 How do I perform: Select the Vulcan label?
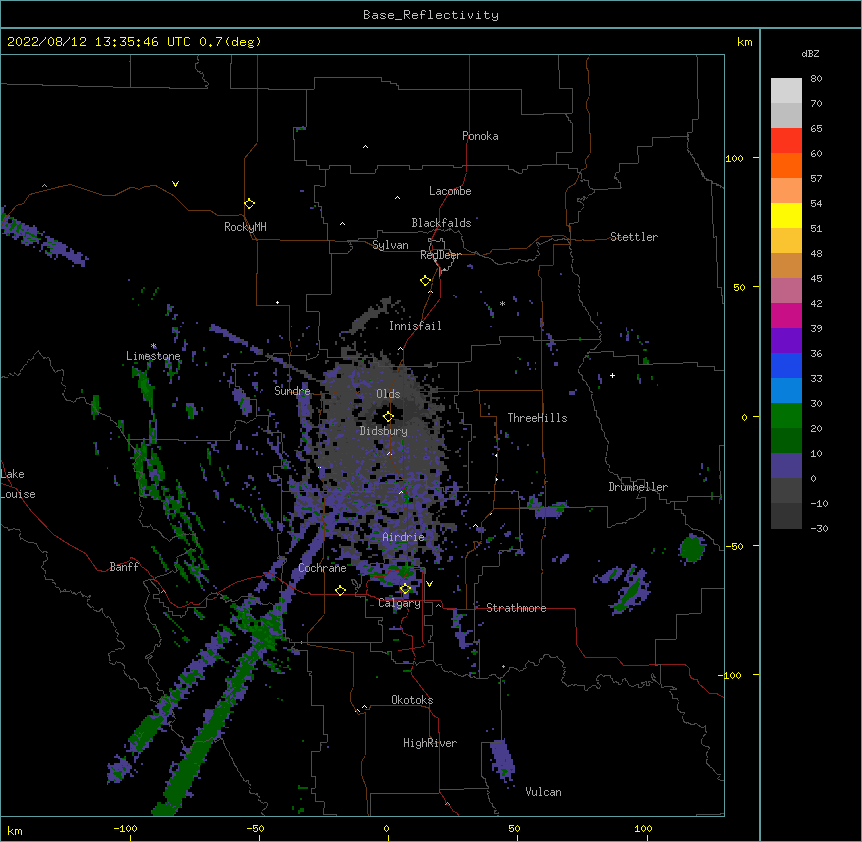pos(543,792)
